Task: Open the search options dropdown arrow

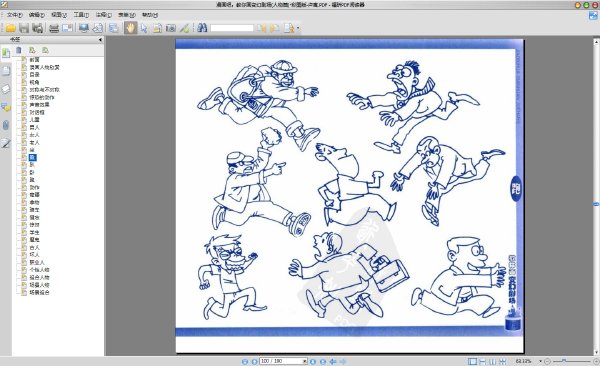Action: 298,28
